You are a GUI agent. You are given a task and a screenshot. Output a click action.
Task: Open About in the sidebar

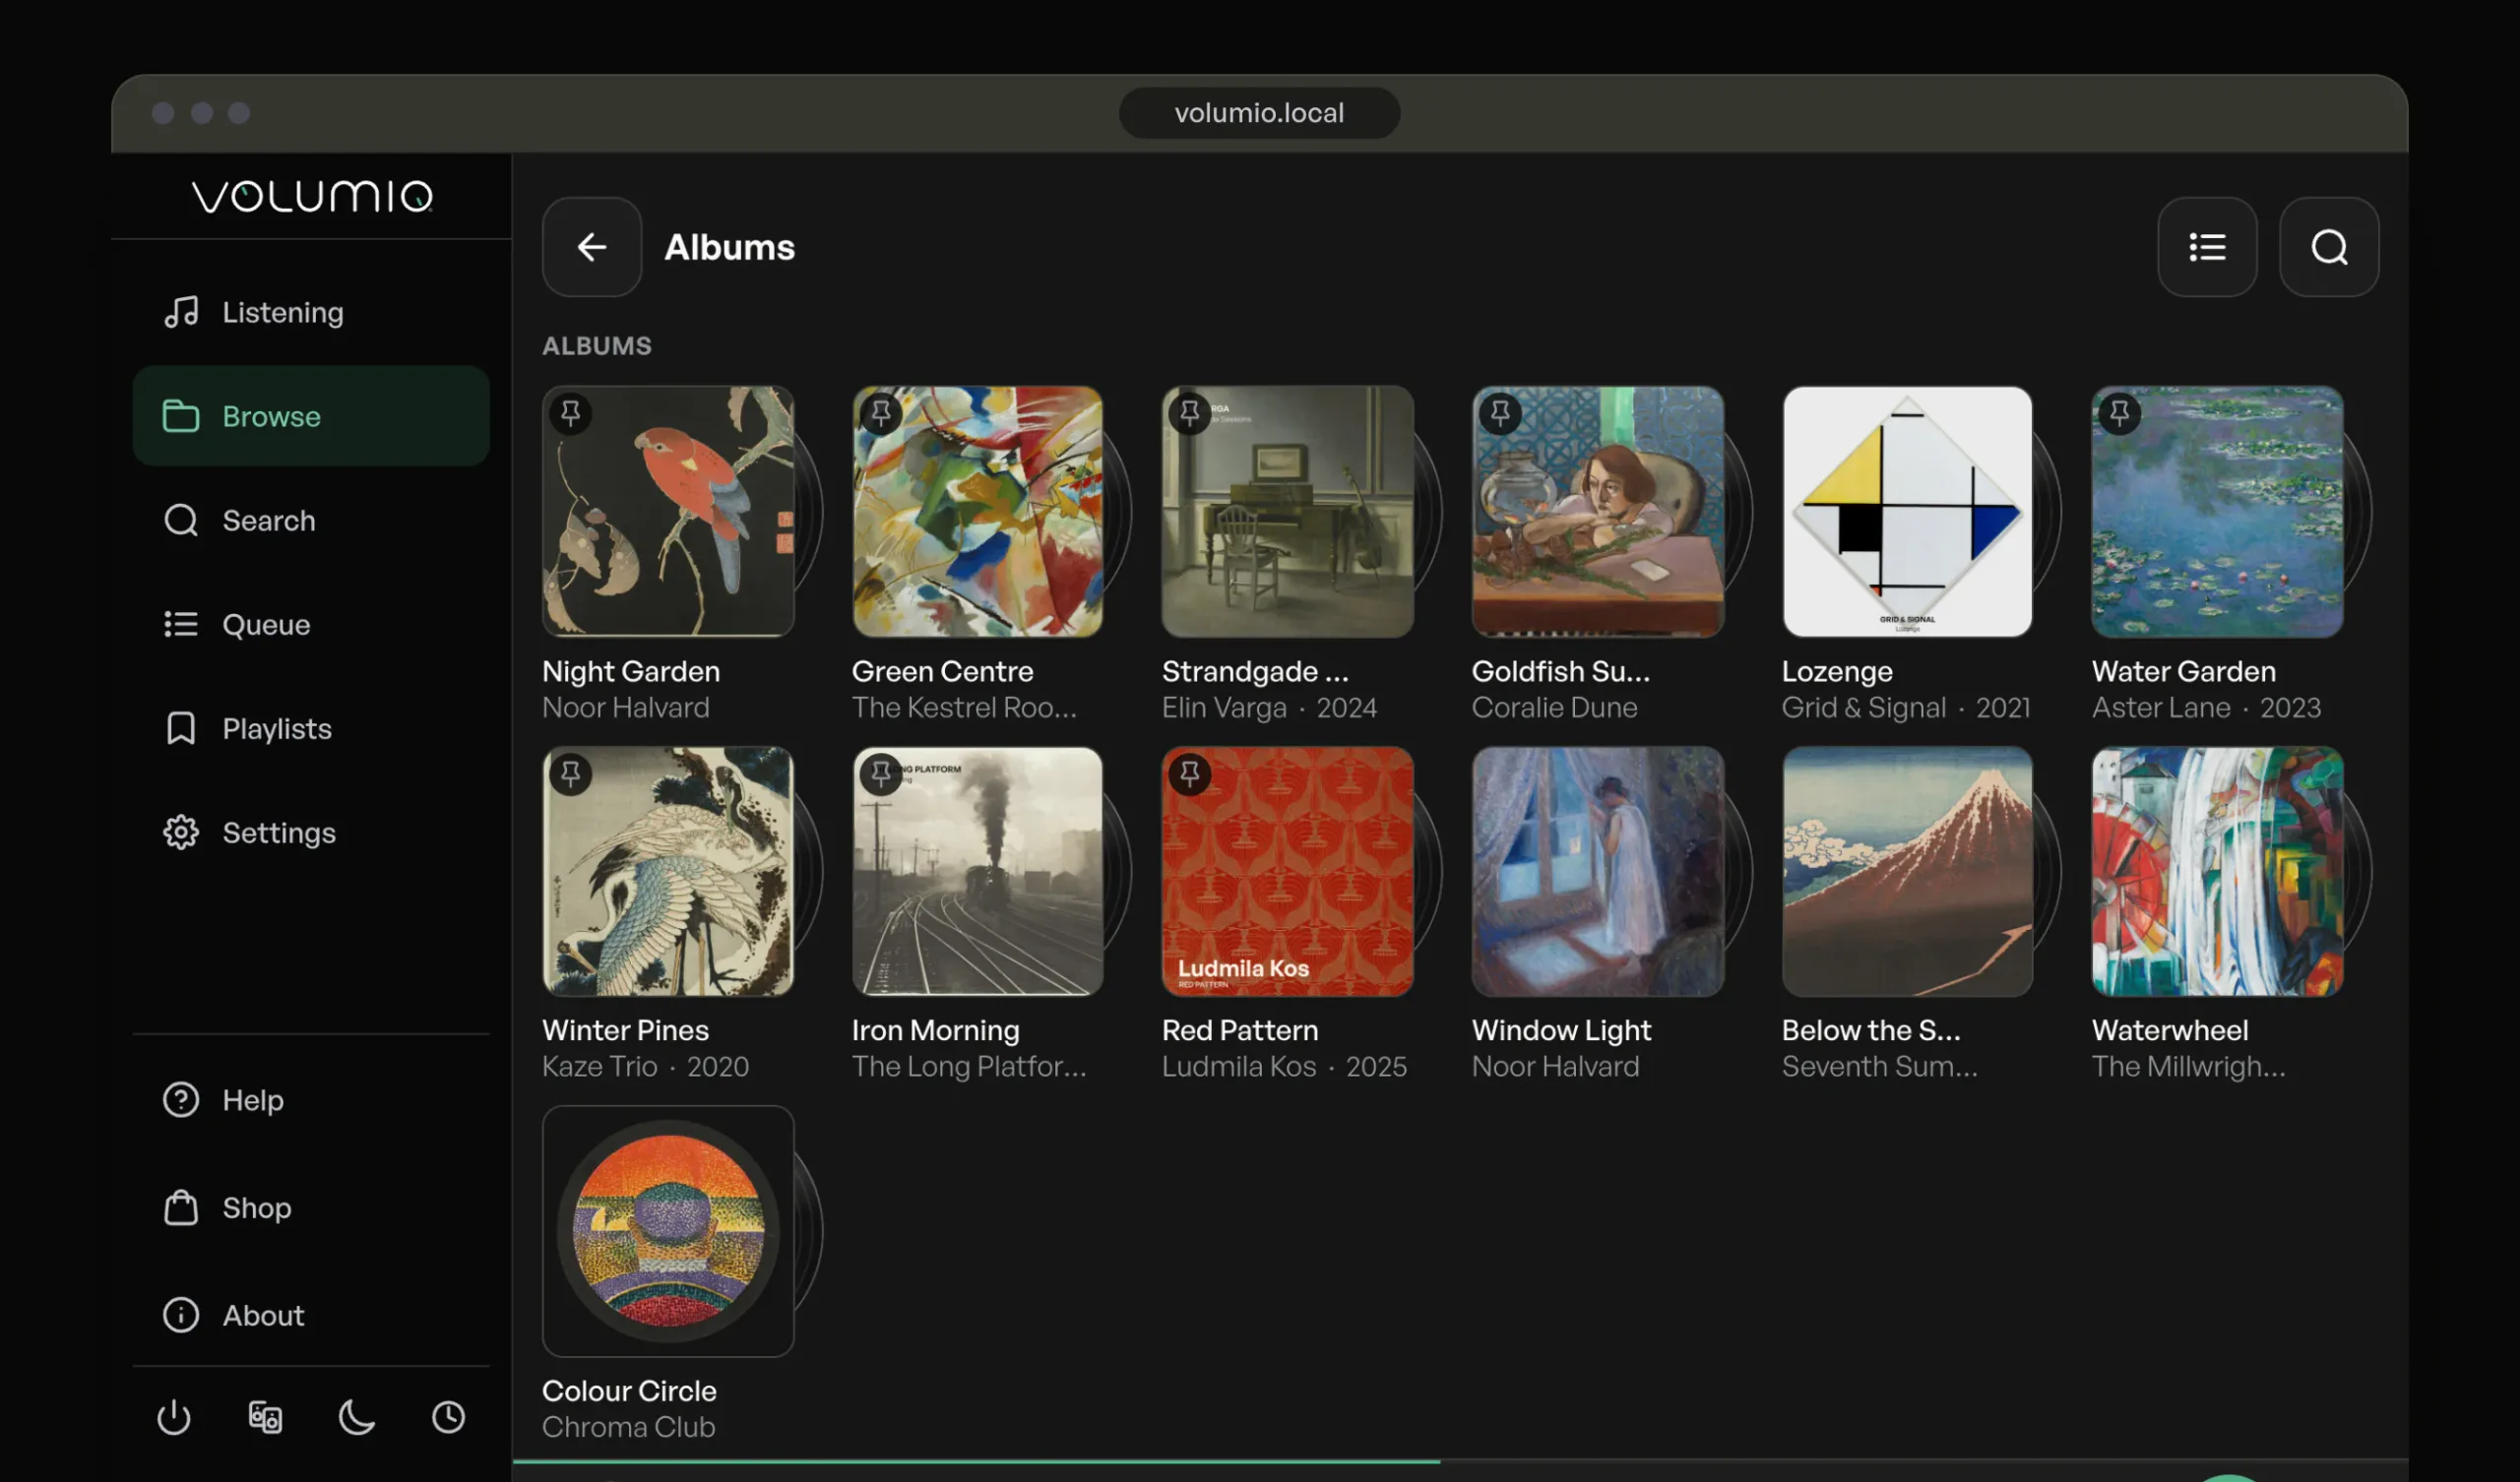pos(311,1315)
